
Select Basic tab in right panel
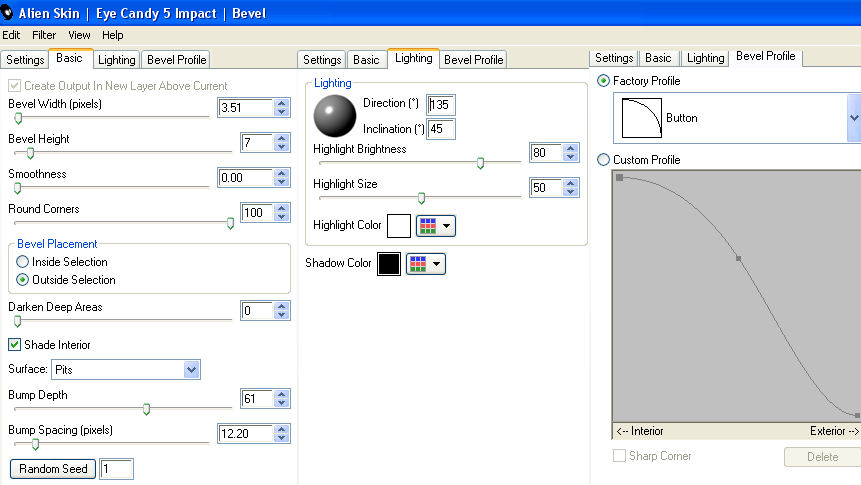[x=658, y=58]
